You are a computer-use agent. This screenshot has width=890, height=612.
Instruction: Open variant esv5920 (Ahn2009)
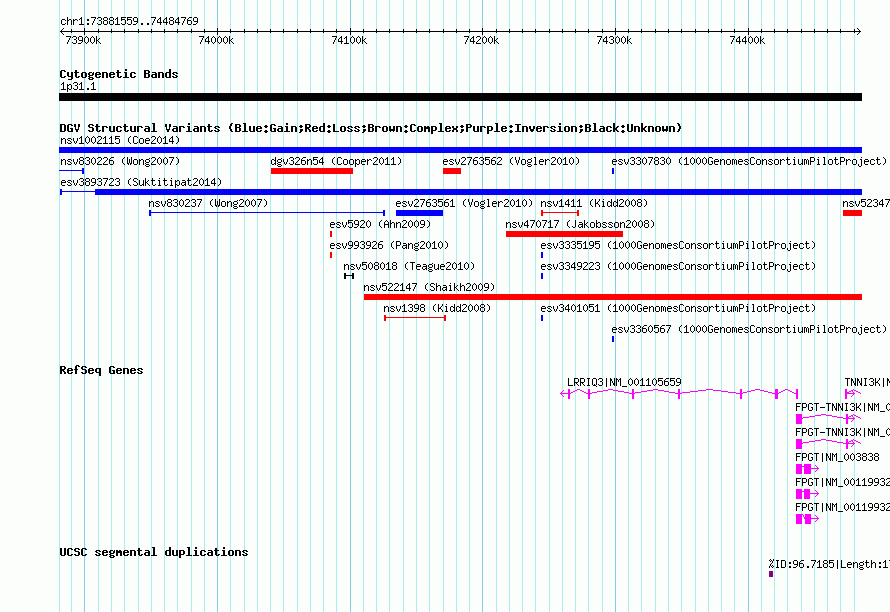coord(380,224)
